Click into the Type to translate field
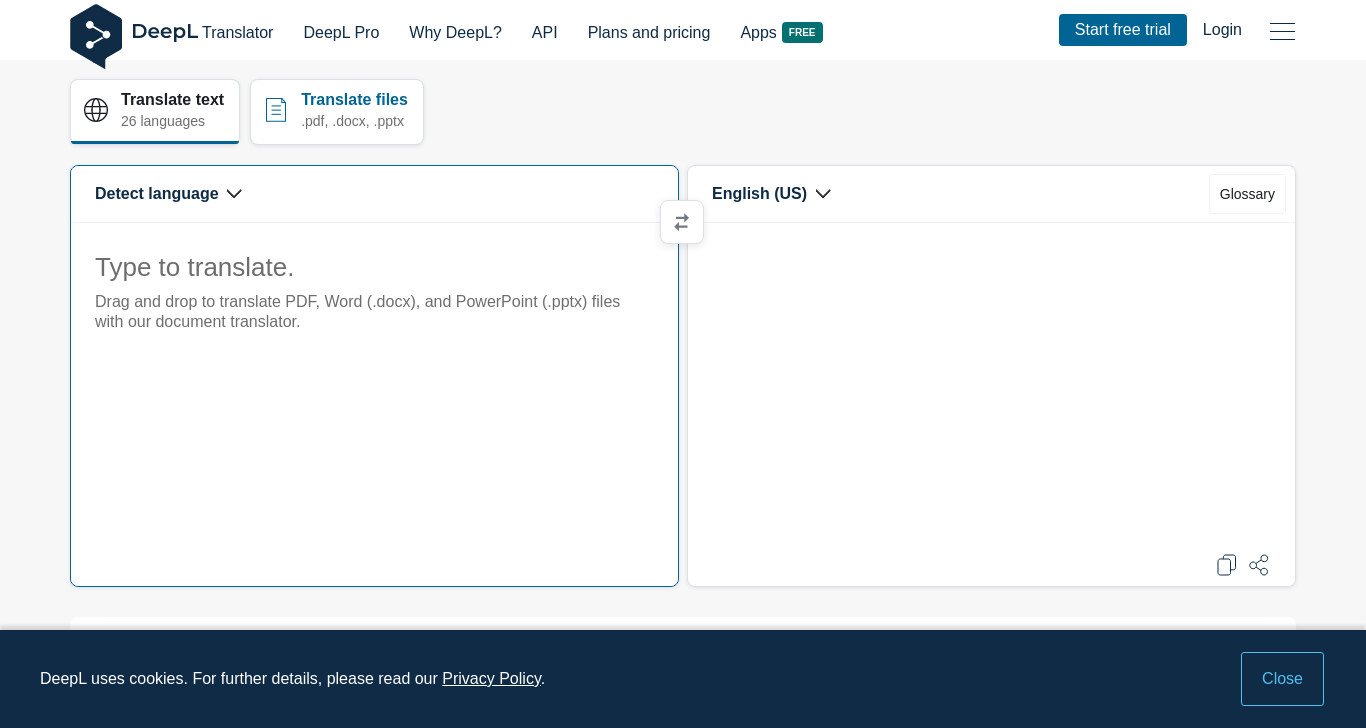 [374, 404]
